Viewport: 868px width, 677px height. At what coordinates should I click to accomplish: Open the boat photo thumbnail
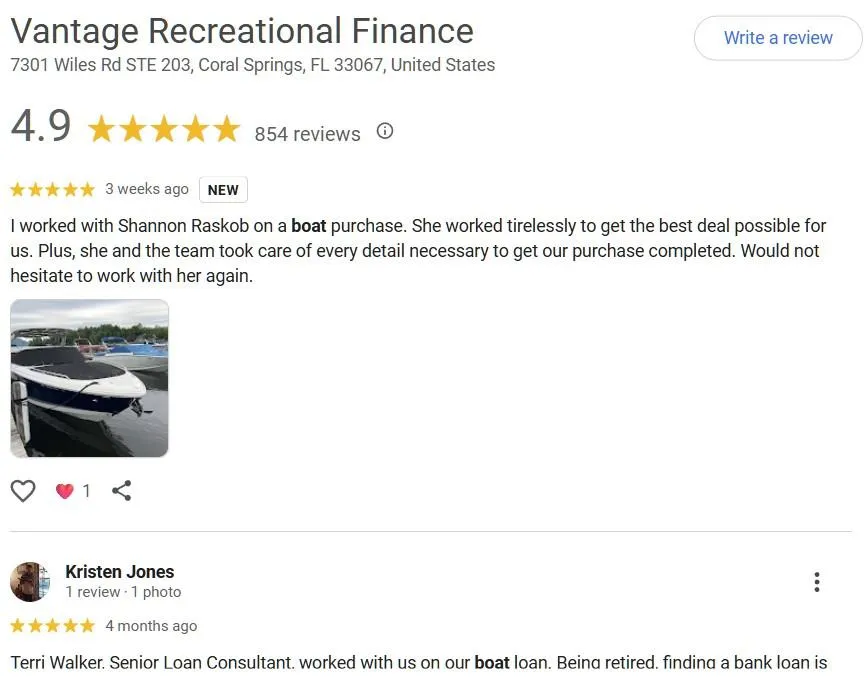pyautogui.click(x=89, y=378)
